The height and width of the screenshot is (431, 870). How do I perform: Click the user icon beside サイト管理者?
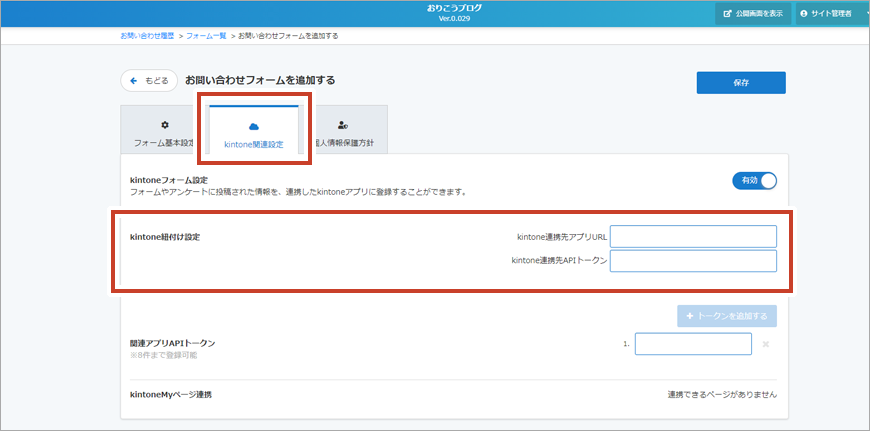coord(804,13)
